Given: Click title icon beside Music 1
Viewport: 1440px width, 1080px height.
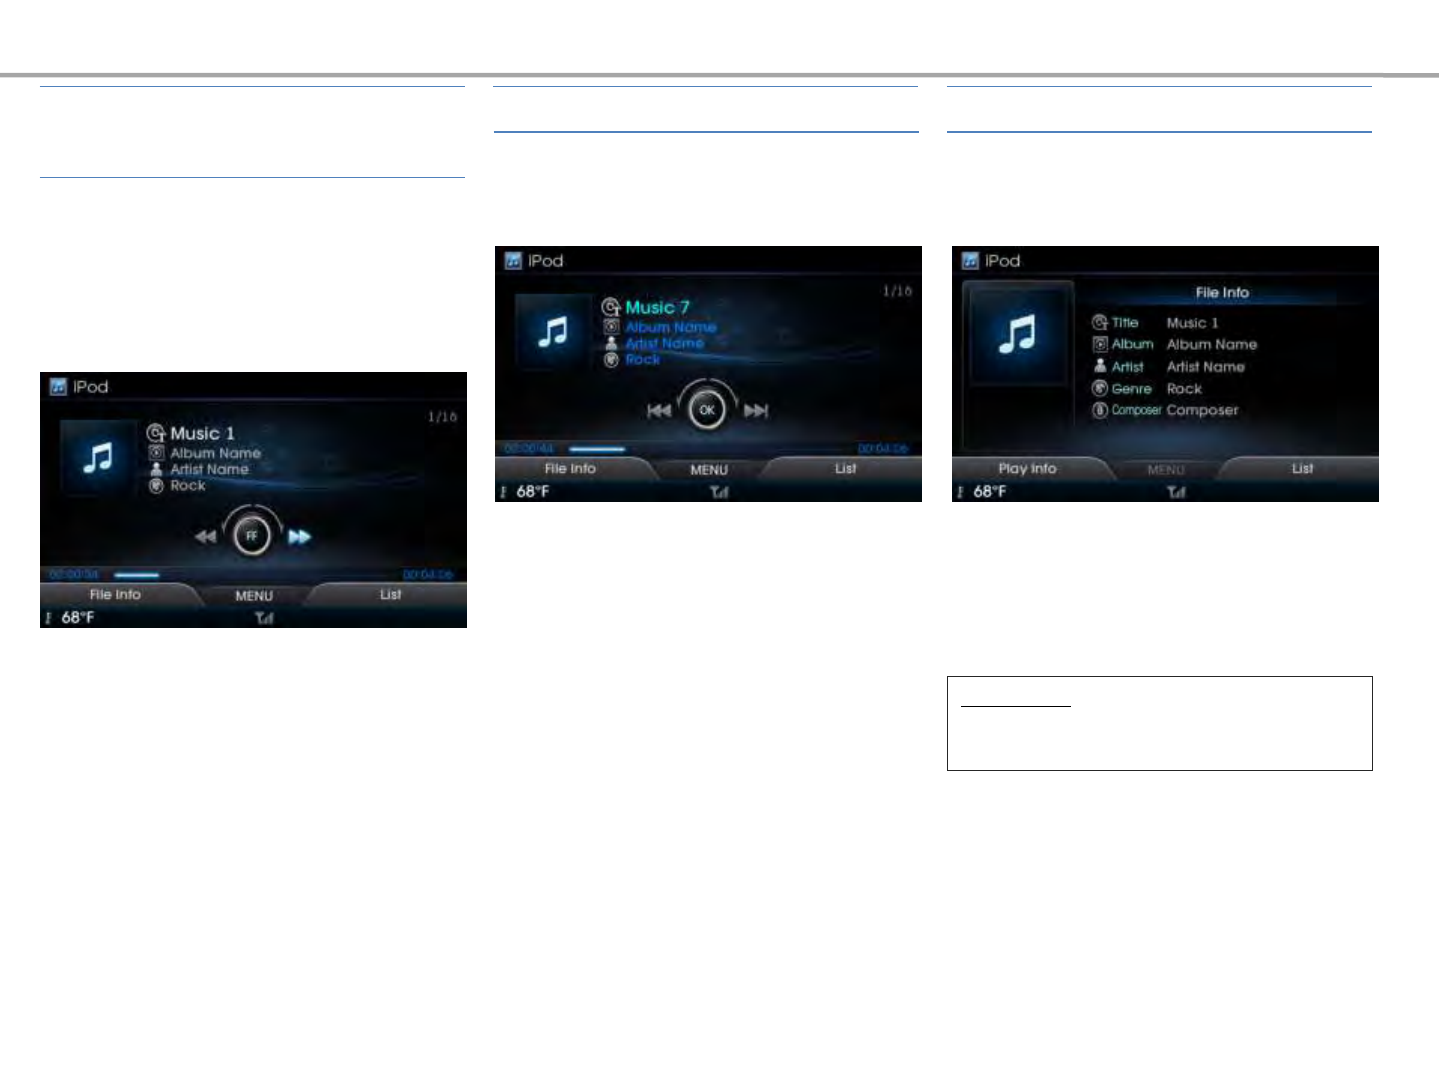Looking at the screenshot, I should 156,433.
